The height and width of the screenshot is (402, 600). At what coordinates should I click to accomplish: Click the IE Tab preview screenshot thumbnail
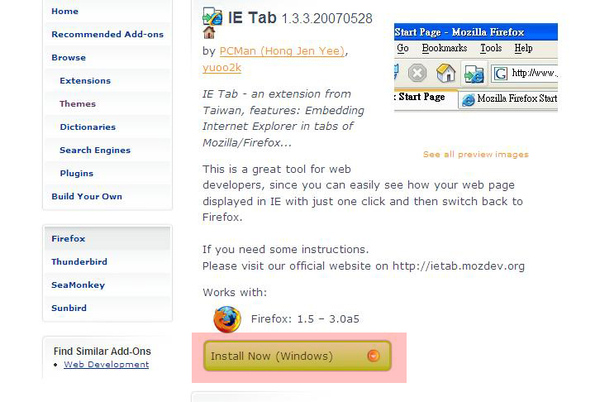click(476, 67)
